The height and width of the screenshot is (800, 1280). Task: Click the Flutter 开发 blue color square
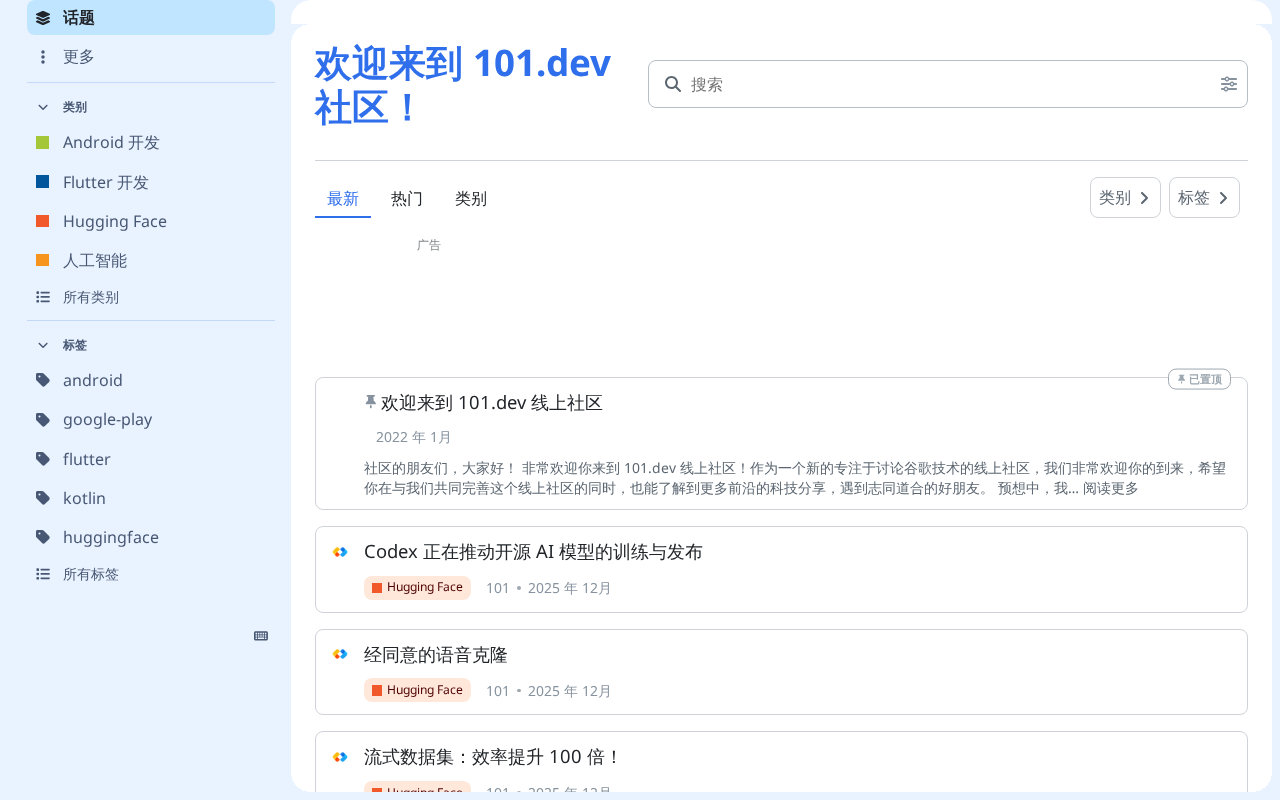coord(43,182)
